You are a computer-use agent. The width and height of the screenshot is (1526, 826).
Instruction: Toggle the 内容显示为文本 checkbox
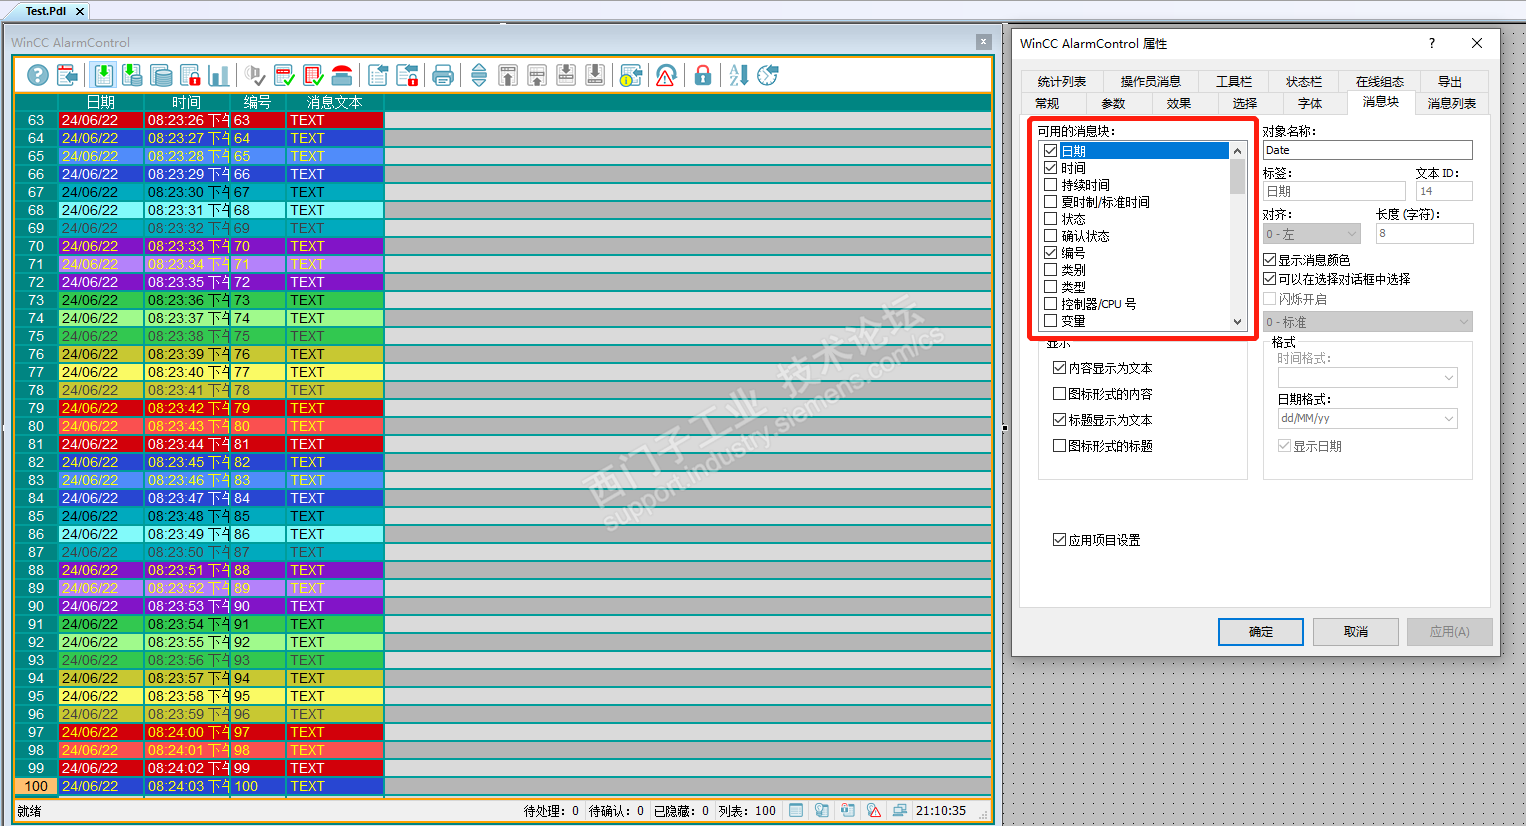click(x=1059, y=368)
